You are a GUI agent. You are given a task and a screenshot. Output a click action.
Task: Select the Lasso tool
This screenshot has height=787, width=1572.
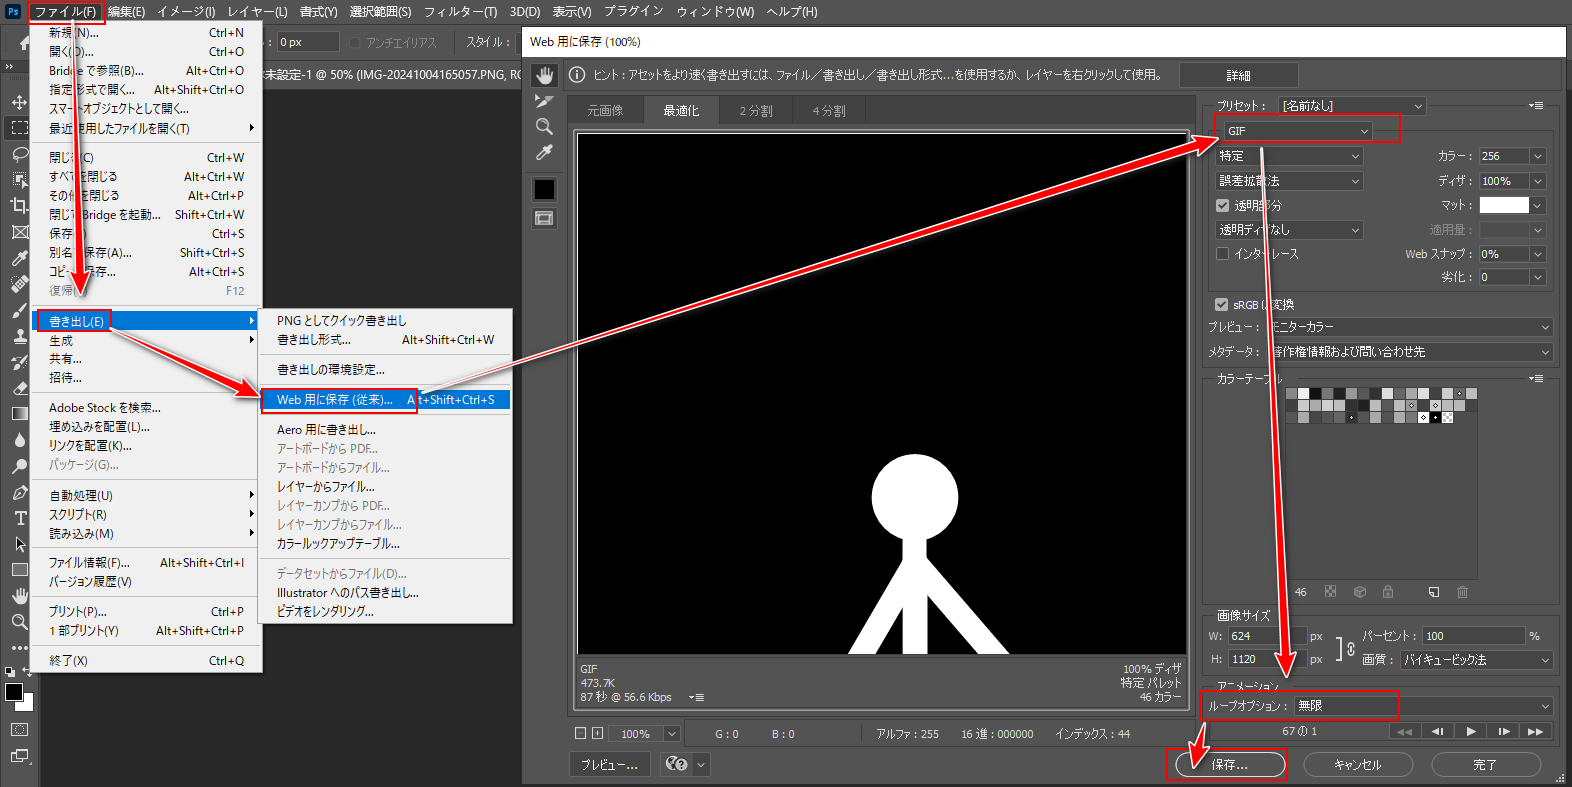pos(19,154)
